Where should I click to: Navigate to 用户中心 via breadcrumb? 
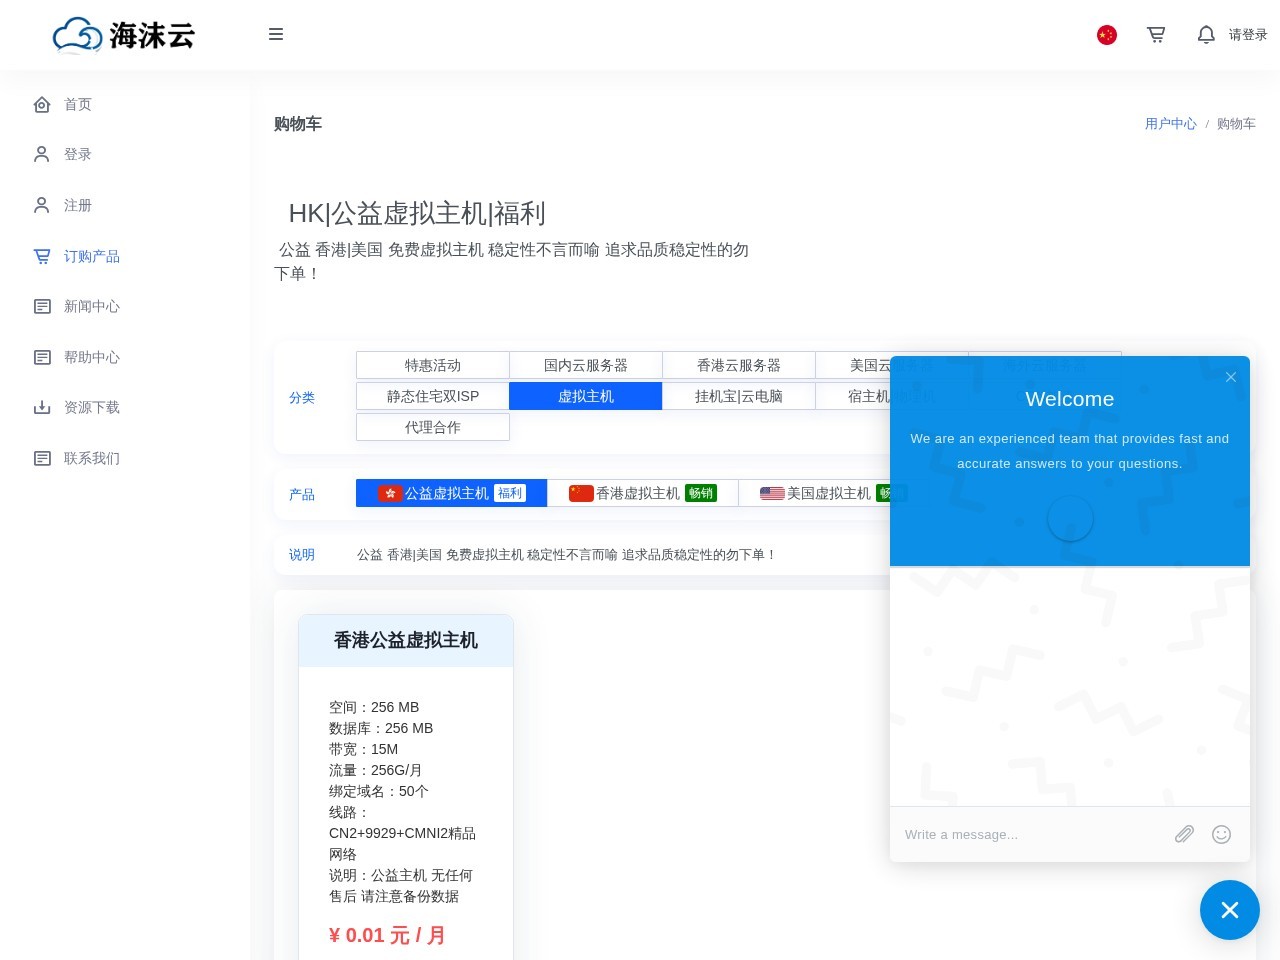coord(1170,124)
